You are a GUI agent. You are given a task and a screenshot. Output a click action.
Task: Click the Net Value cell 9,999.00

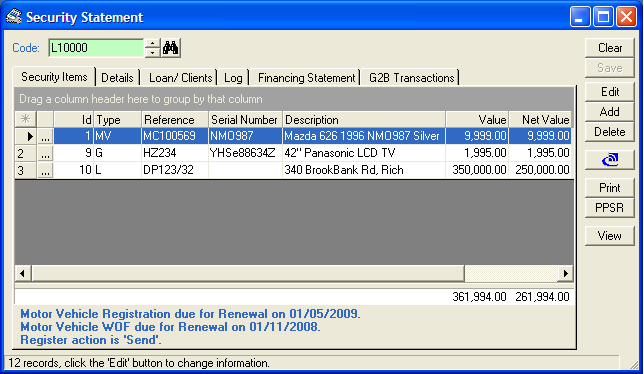540,136
